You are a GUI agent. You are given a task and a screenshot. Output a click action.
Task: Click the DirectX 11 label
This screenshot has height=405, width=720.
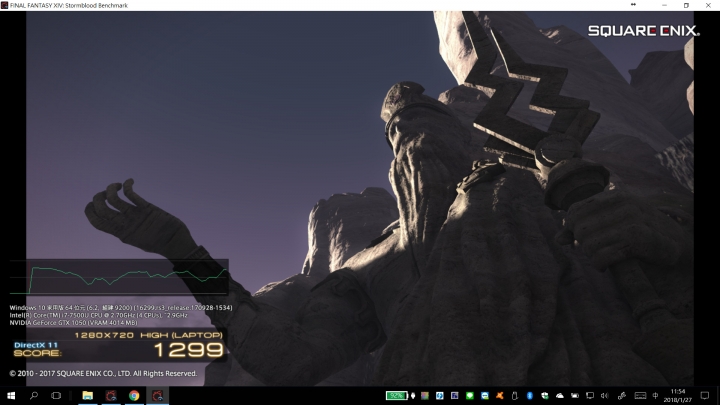(36, 345)
